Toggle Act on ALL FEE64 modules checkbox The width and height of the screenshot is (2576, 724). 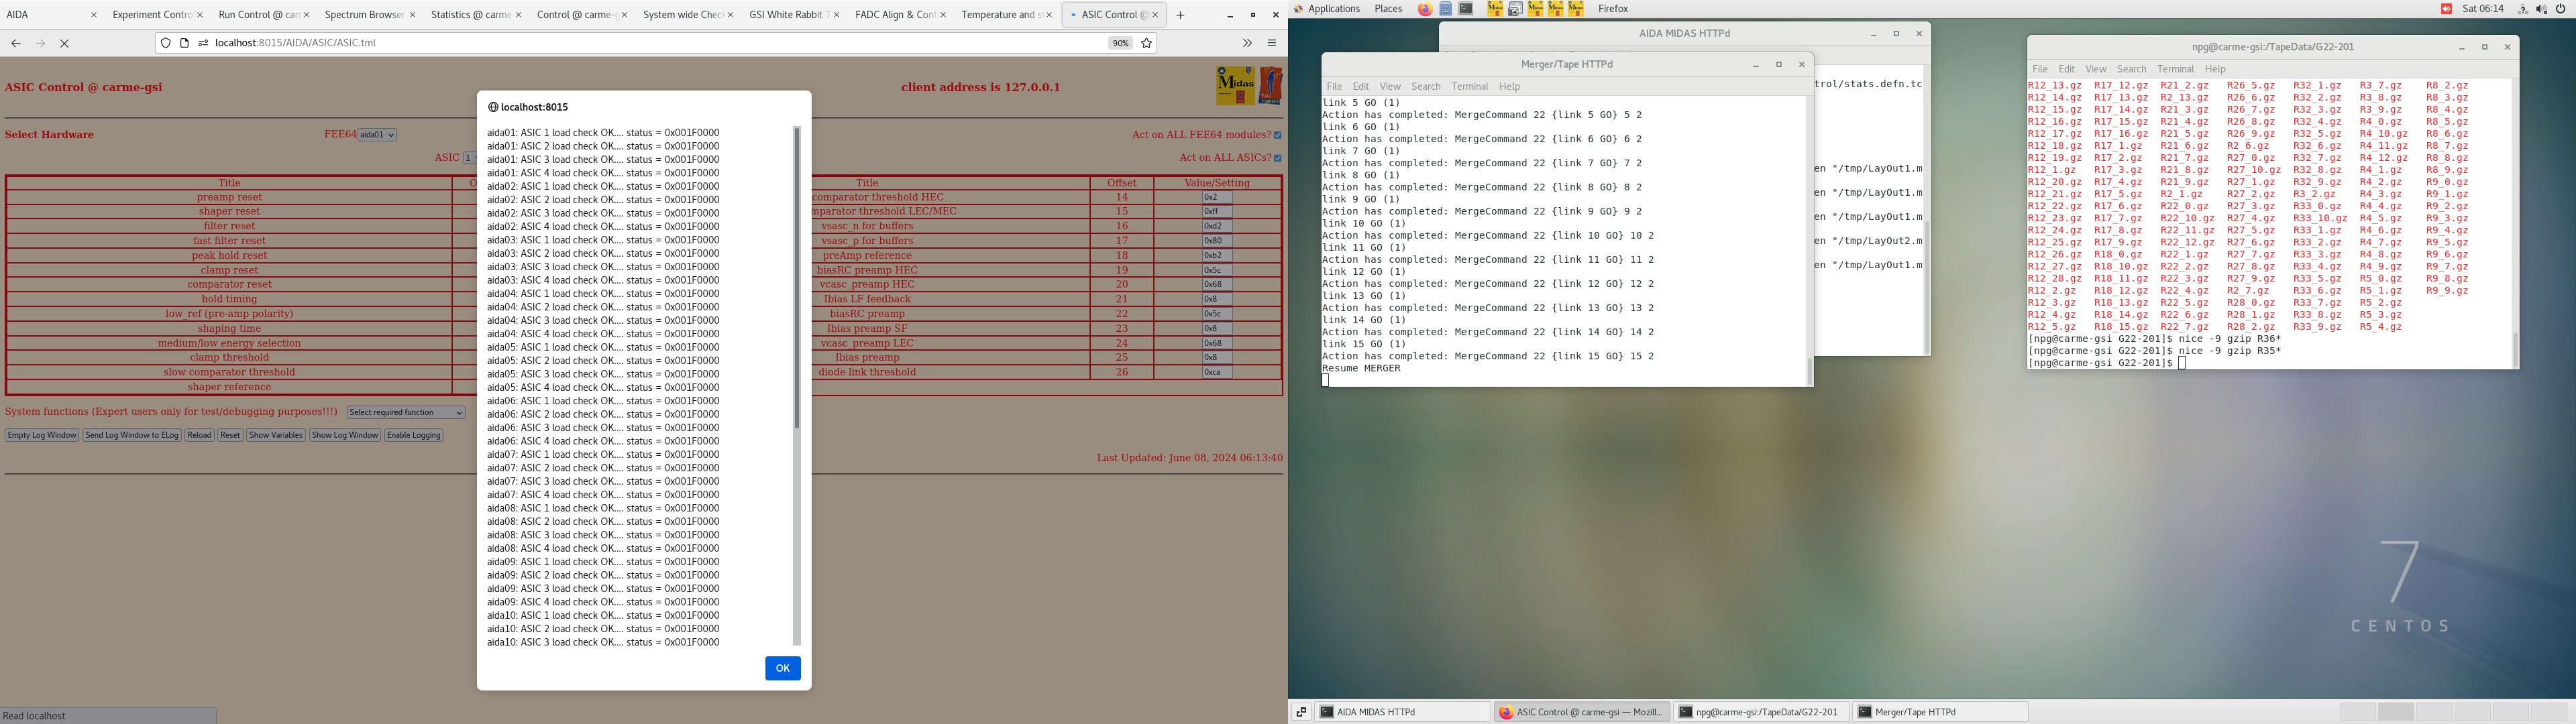coord(1277,135)
